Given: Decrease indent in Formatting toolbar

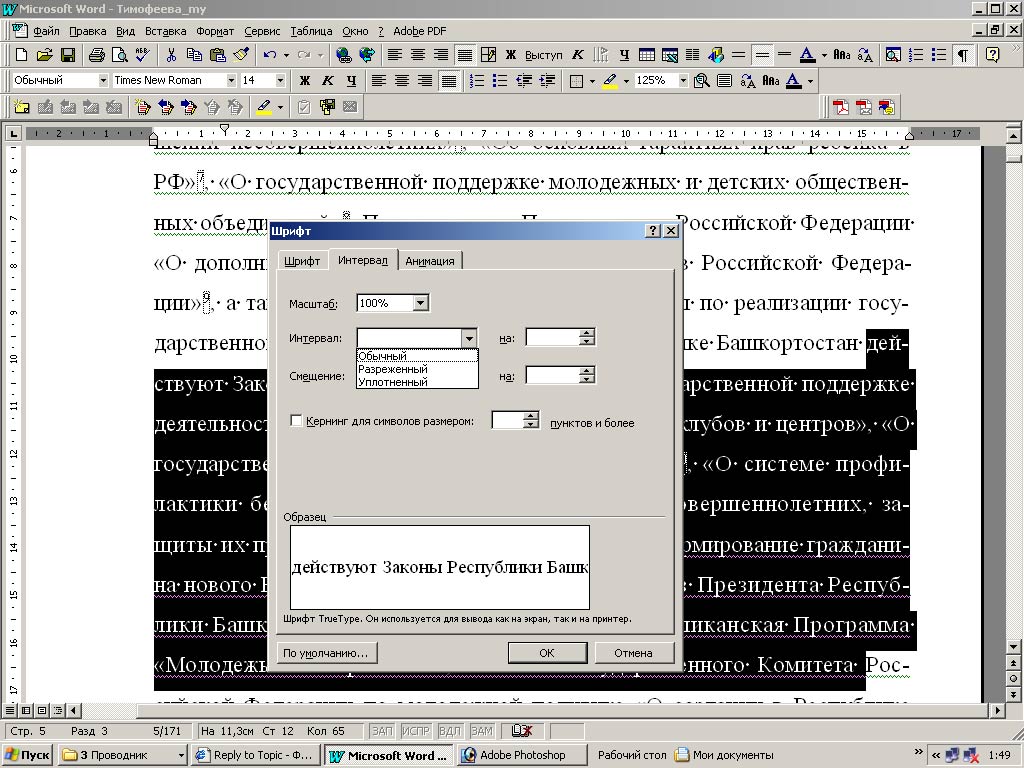Looking at the screenshot, I should click(x=523, y=81).
